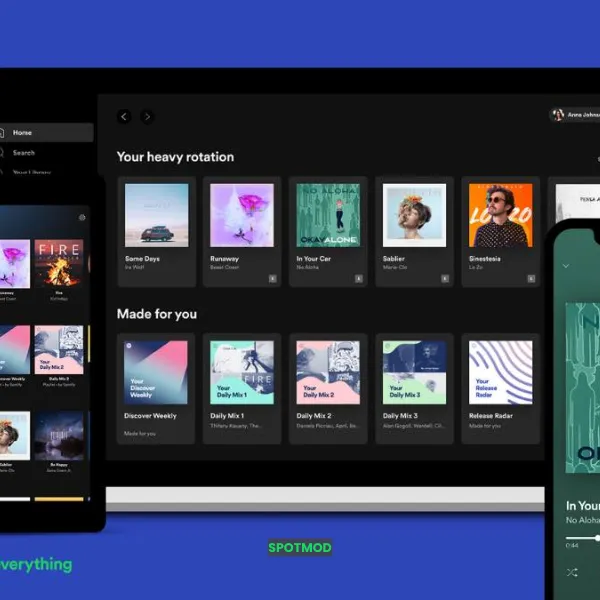Go forward with the right arrow button
Viewport: 600px width, 600px height.
147,116
